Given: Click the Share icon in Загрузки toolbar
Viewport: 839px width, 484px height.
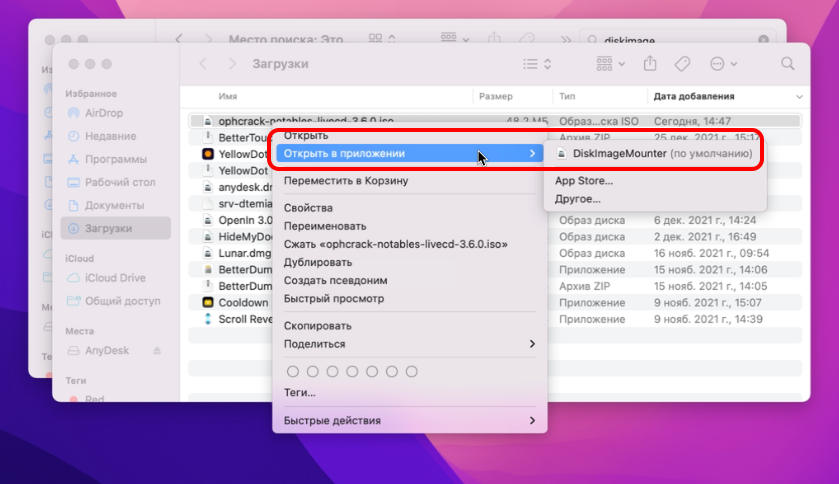Looking at the screenshot, I should [x=650, y=63].
